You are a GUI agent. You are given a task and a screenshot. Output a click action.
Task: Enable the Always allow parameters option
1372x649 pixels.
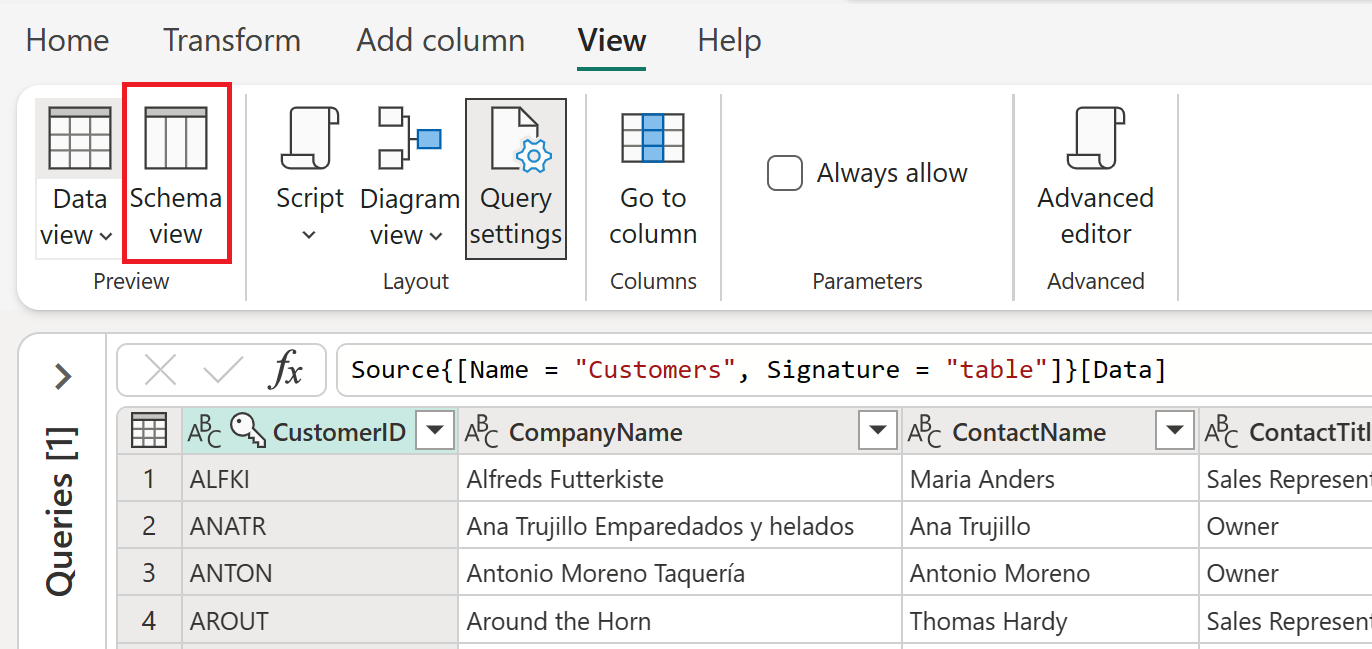pyautogui.click(x=785, y=172)
